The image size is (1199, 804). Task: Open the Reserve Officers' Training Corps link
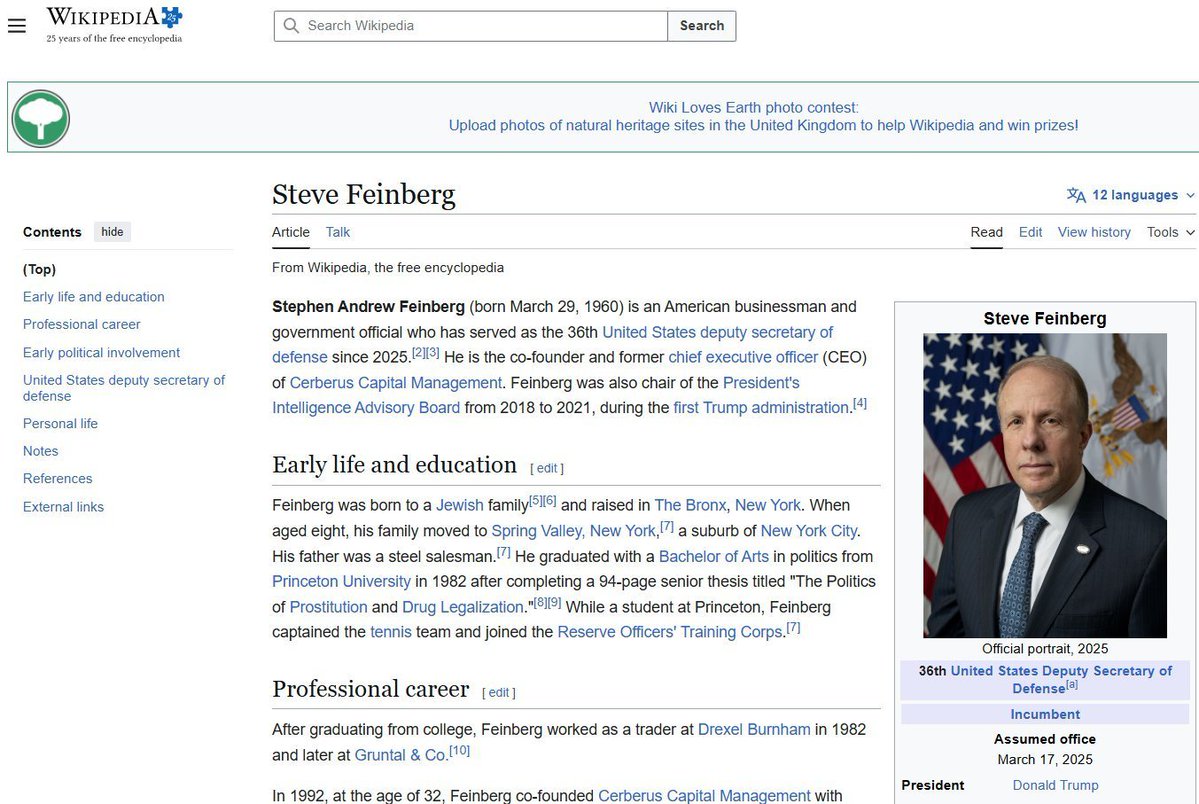tap(670, 632)
